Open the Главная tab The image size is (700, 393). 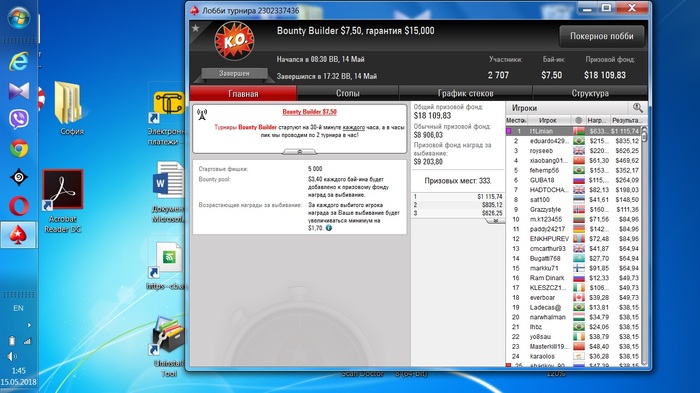(243, 93)
